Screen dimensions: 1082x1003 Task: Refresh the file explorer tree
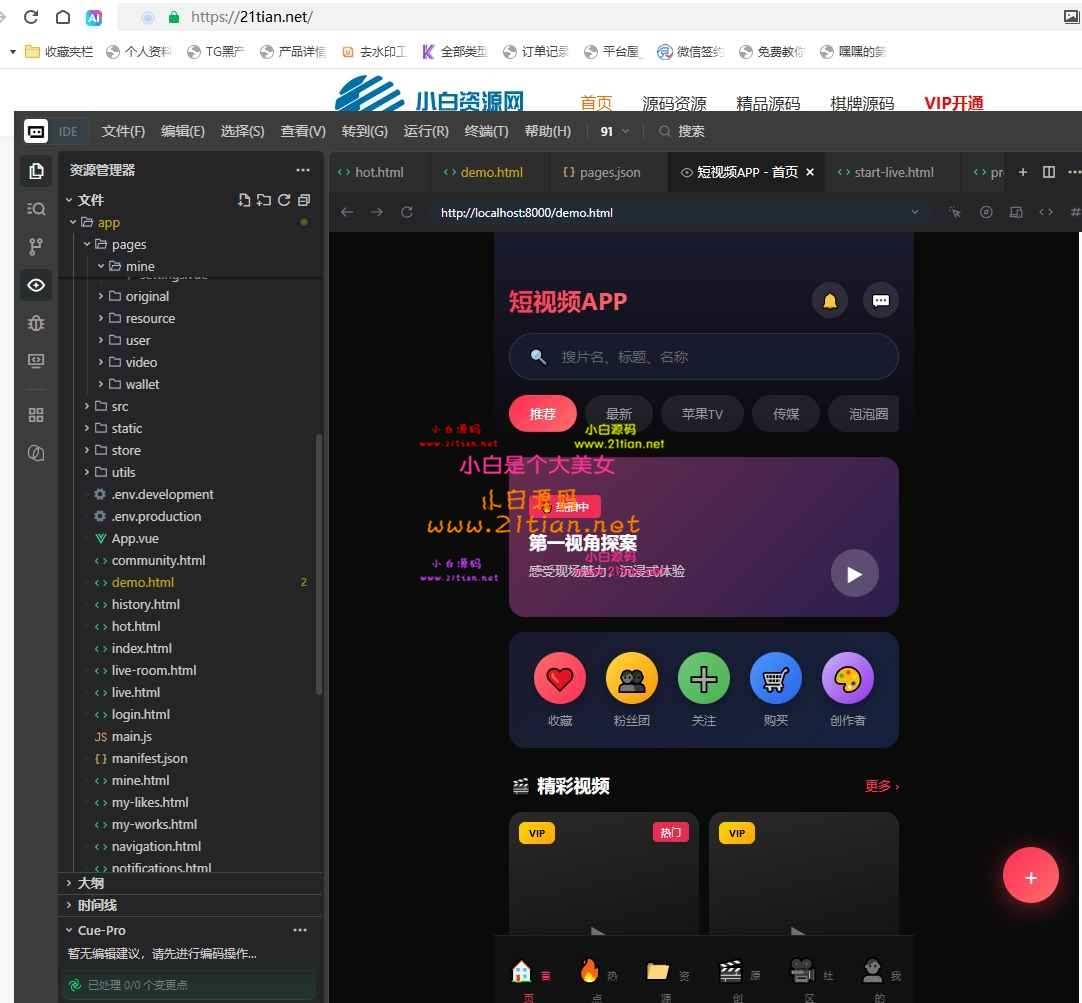284,200
